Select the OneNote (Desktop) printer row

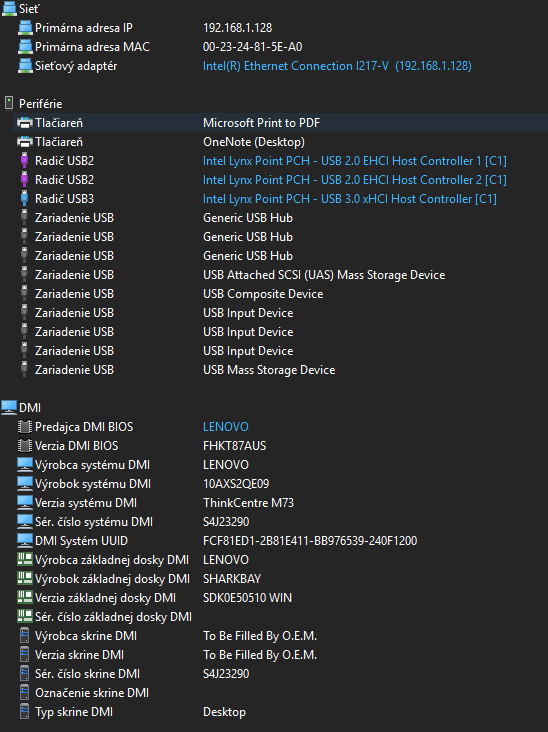point(274,142)
